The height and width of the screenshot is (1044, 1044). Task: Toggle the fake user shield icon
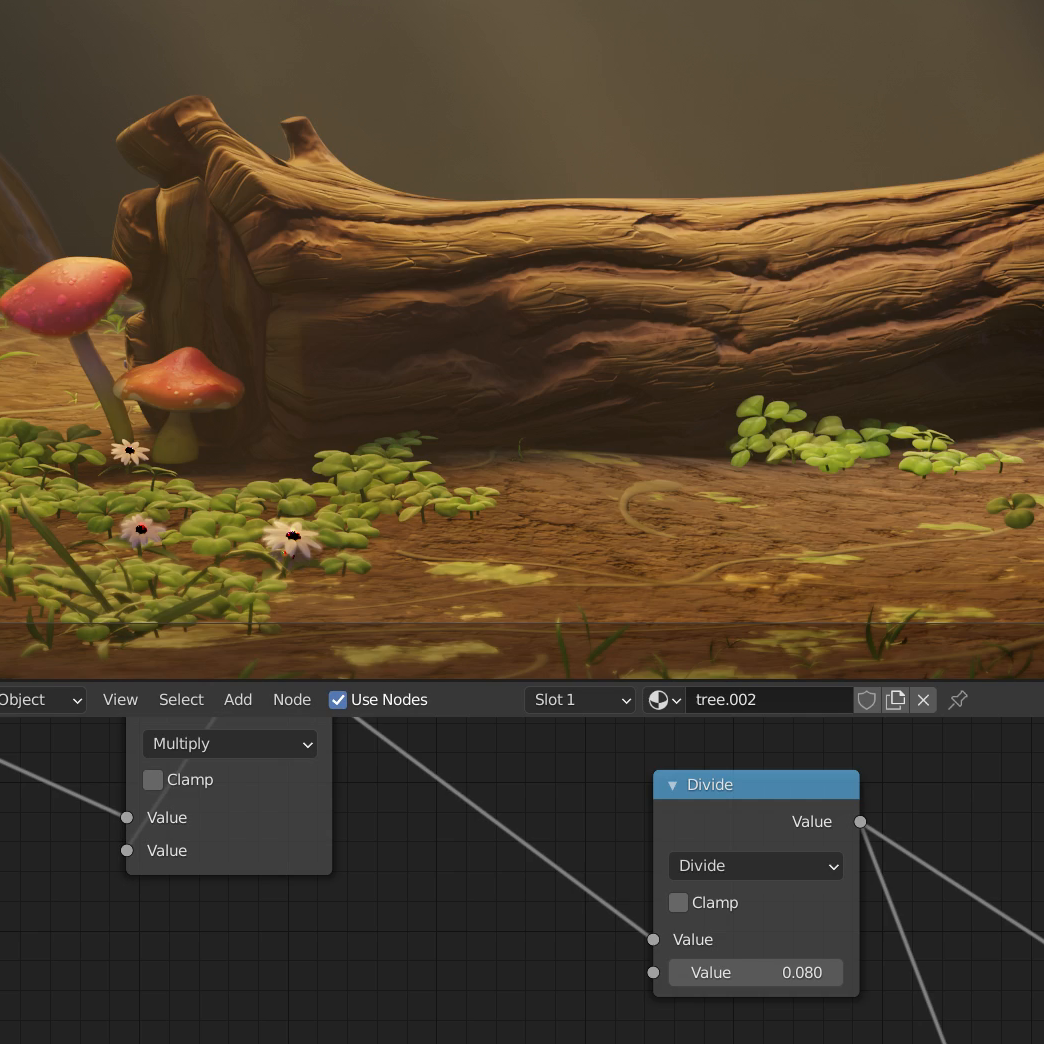(867, 700)
